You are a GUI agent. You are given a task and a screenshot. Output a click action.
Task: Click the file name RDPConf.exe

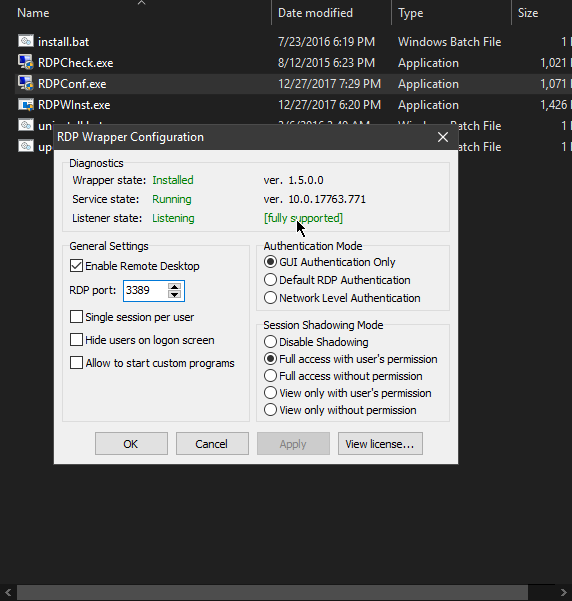point(72,84)
